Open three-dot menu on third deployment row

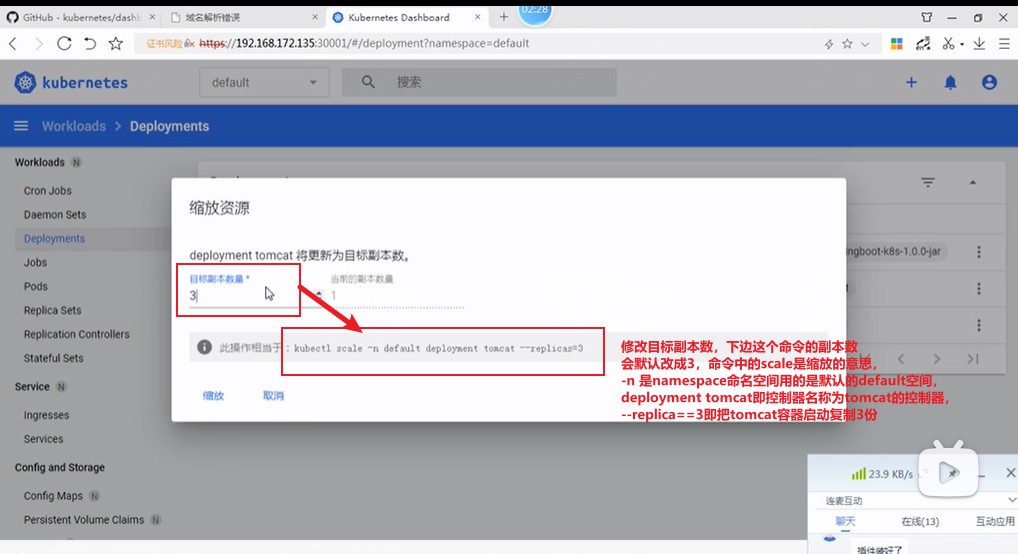pos(979,325)
